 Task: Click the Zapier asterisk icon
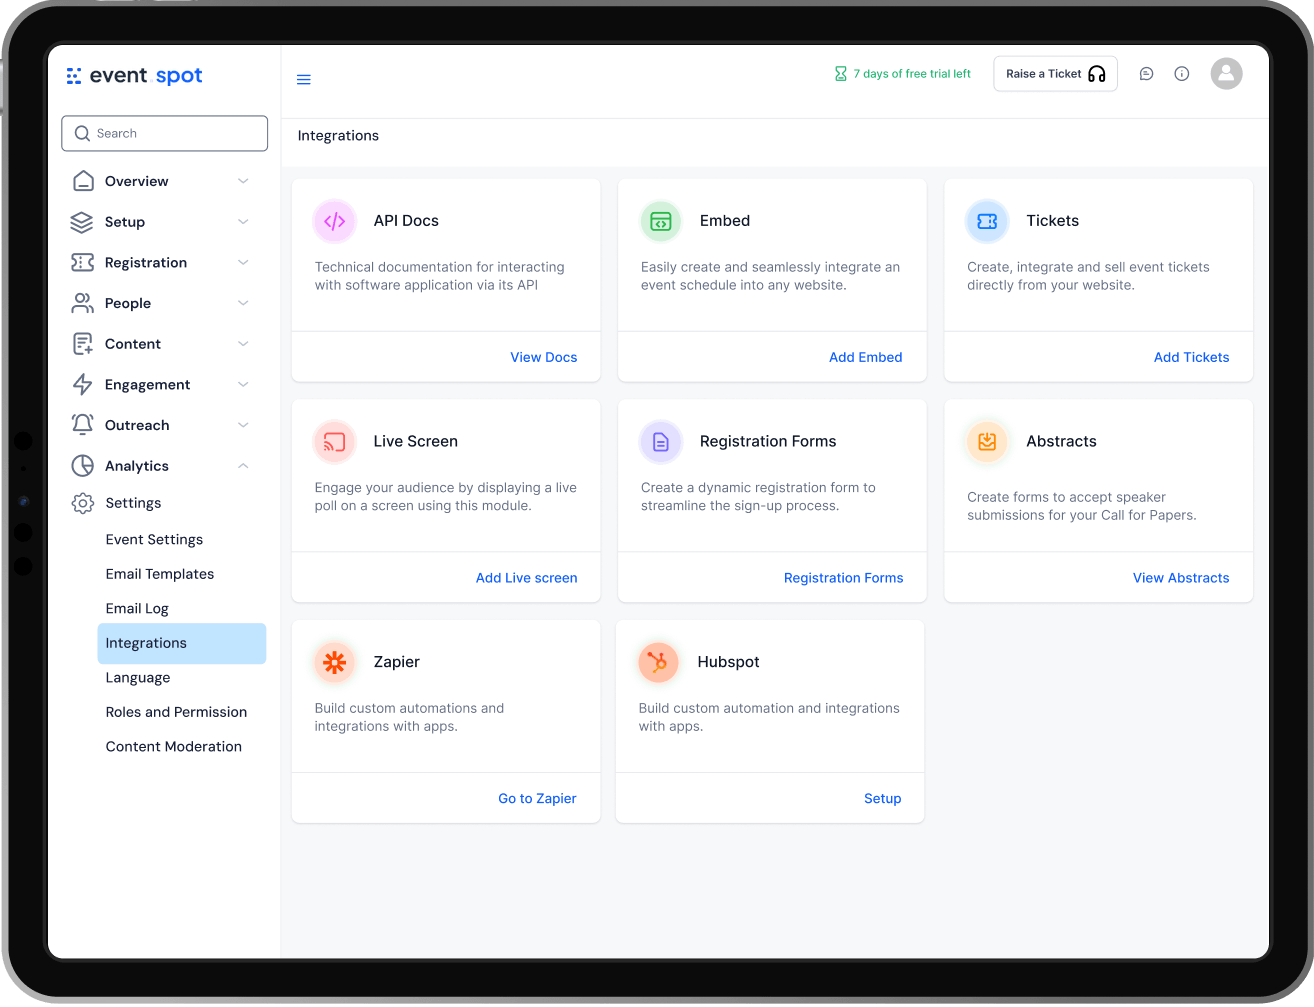point(335,662)
